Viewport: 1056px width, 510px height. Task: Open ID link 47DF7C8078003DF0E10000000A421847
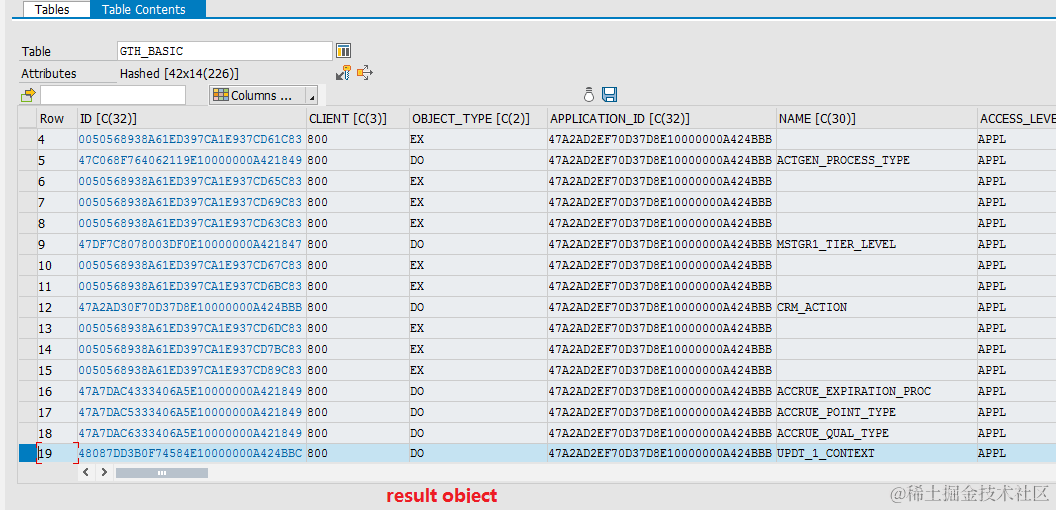[191, 244]
